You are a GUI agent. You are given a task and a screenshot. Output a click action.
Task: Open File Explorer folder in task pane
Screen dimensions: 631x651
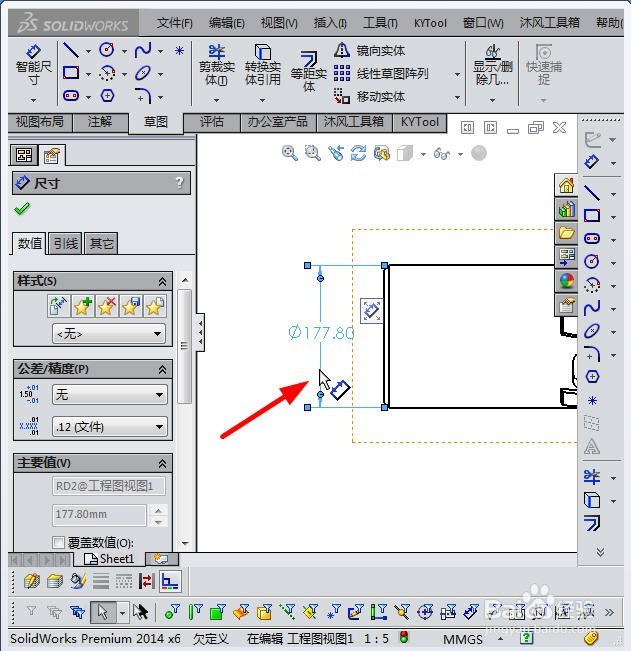[566, 233]
